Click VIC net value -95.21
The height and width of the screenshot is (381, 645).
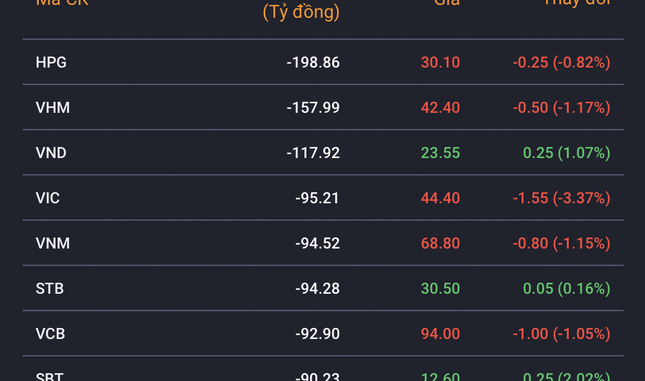tap(317, 198)
